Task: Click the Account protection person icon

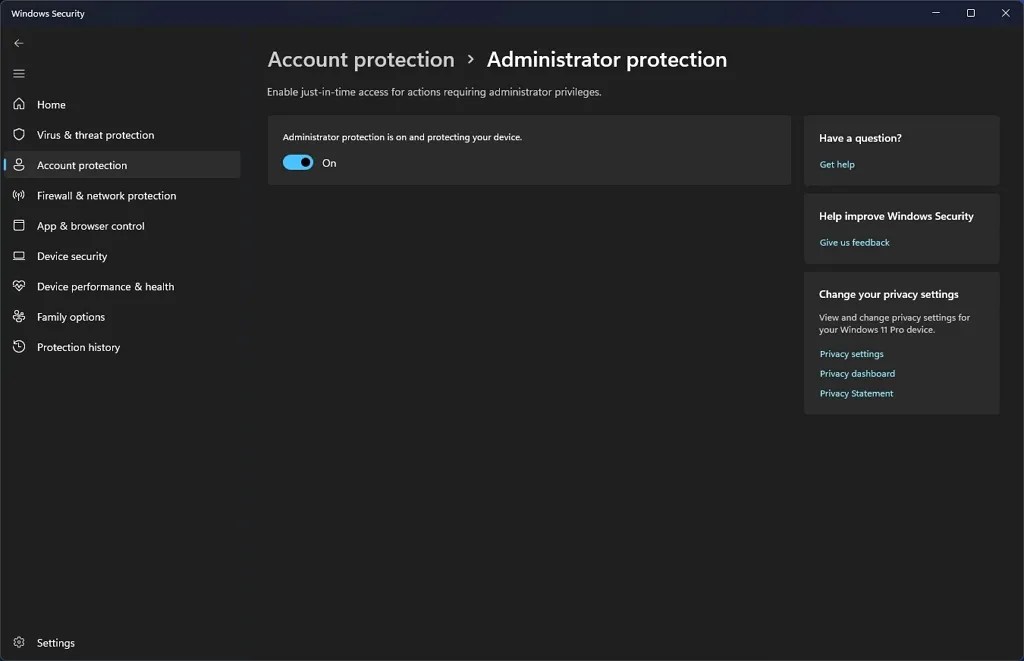Action: (19, 165)
